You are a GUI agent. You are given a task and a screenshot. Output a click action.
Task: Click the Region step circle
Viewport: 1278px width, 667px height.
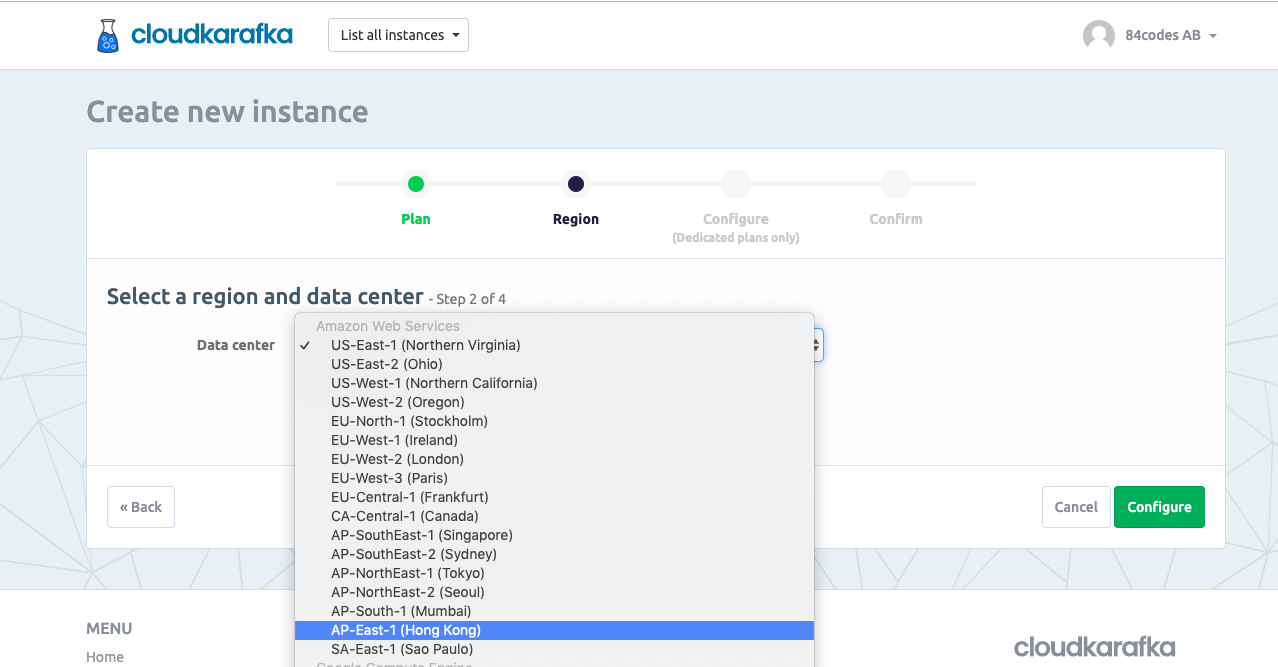[x=576, y=184]
